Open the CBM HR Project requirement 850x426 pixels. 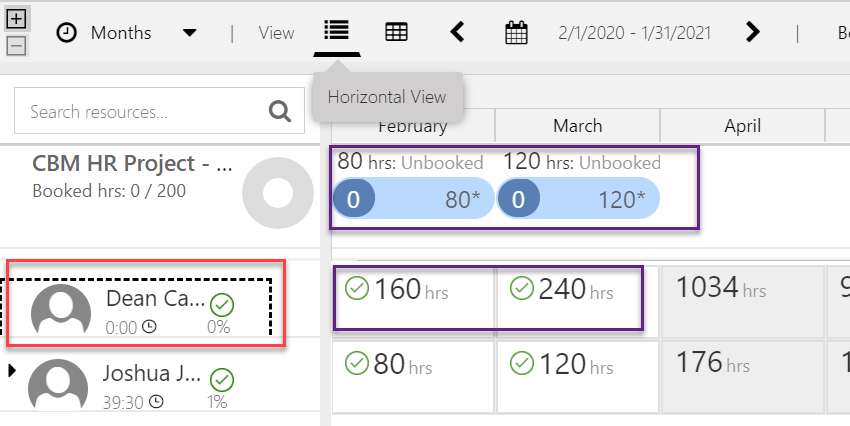coord(133,163)
